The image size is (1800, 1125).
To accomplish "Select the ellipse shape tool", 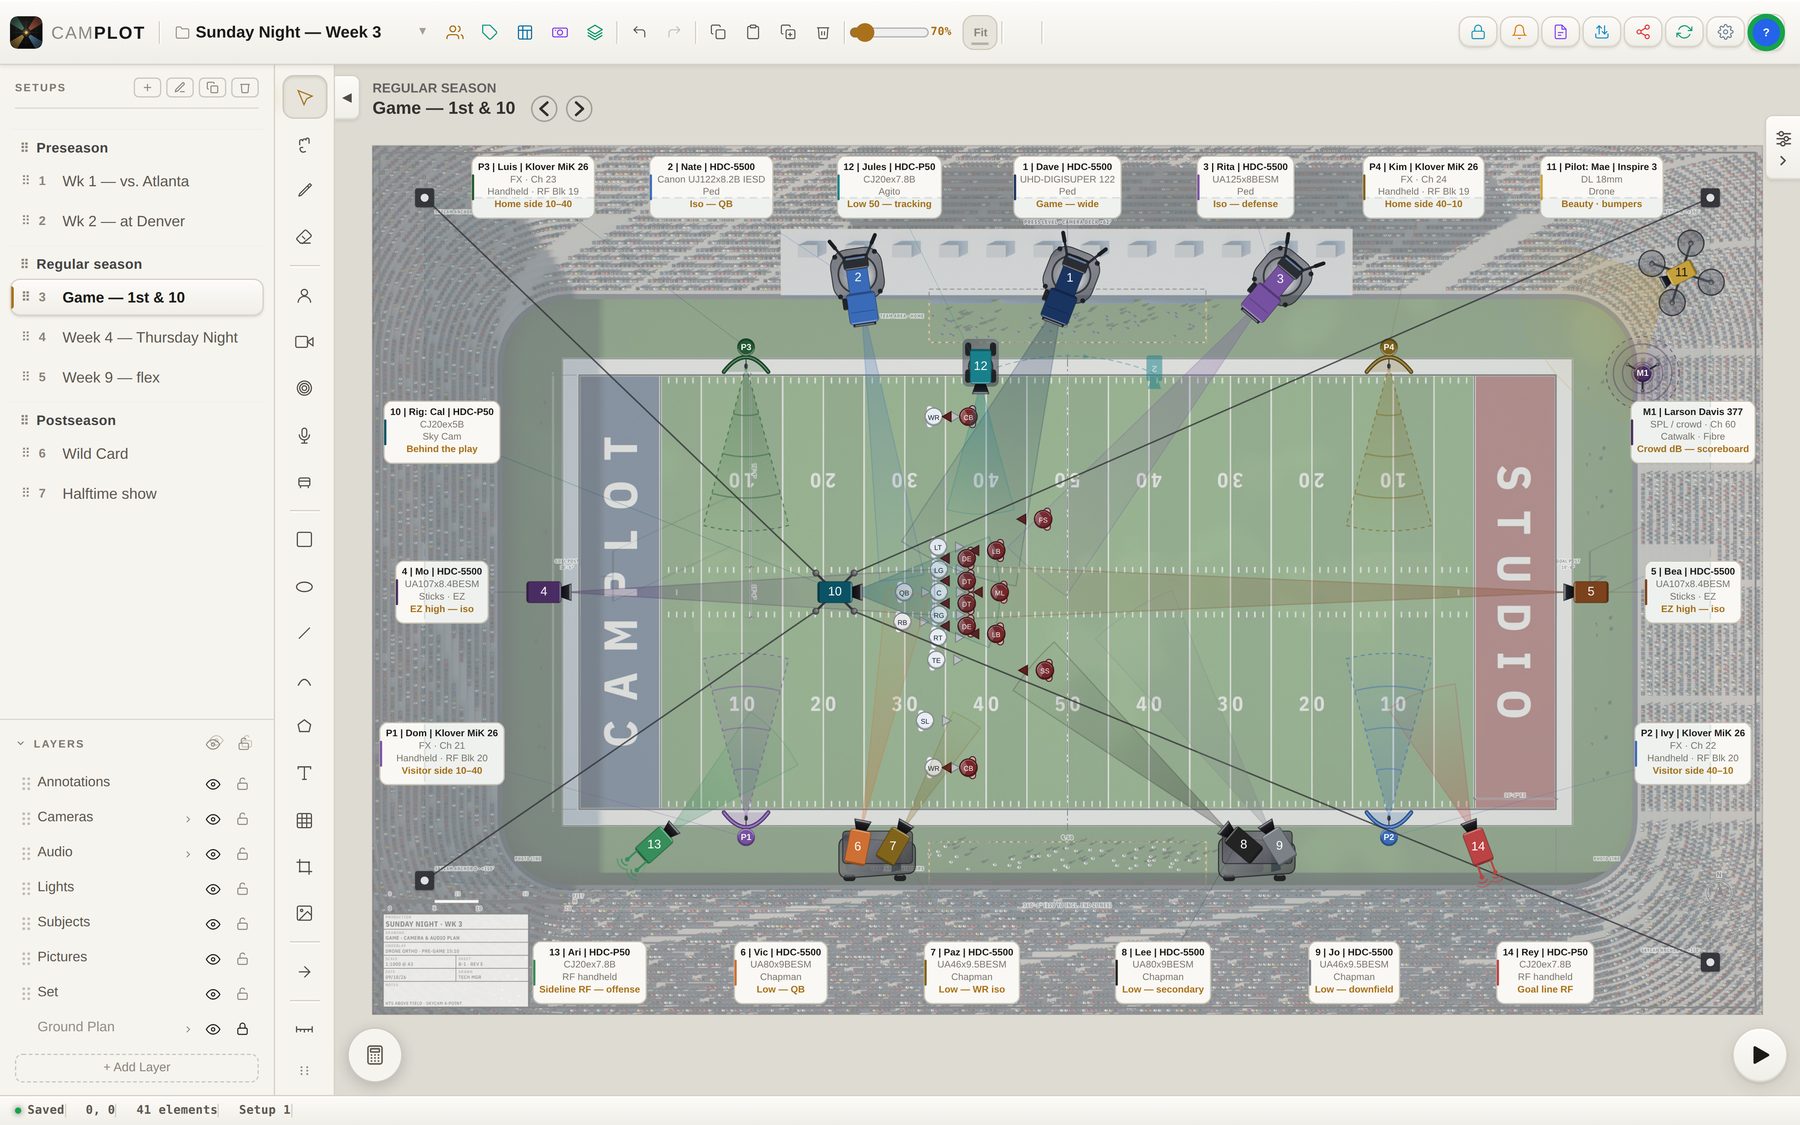I will 305,587.
